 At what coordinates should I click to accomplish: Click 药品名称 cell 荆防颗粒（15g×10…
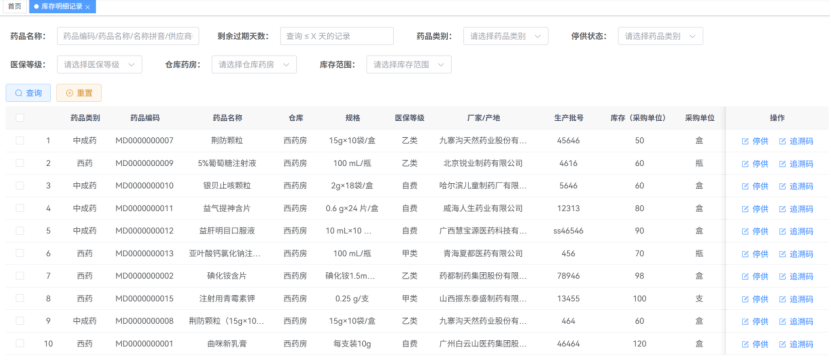[227, 321]
